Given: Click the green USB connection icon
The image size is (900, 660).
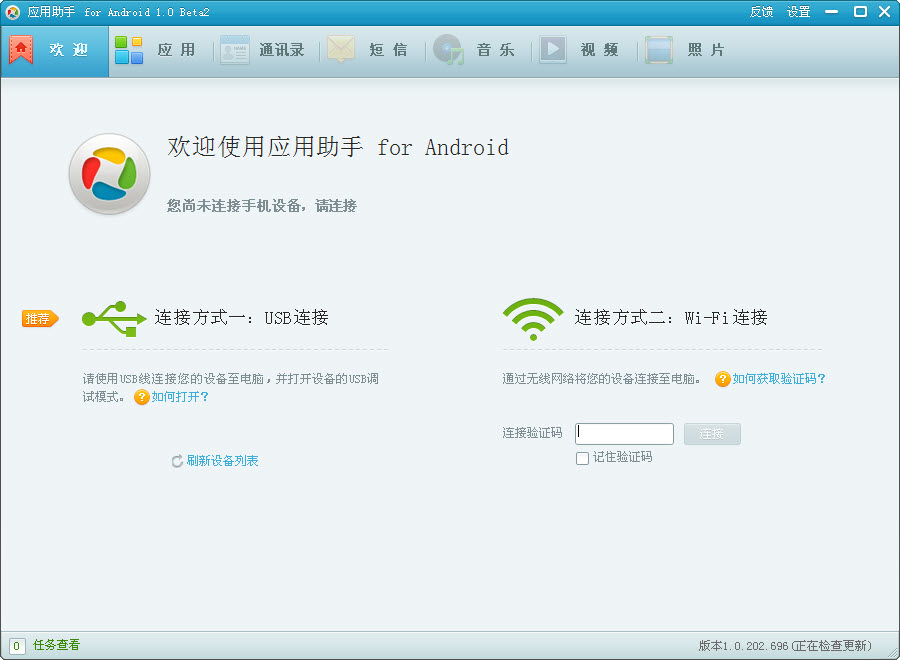Looking at the screenshot, I should pos(114,319).
